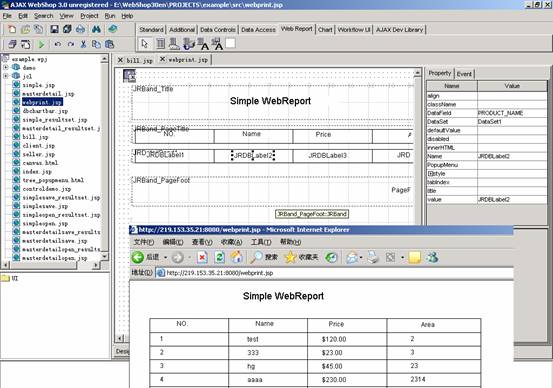Open the Run menu
This screenshot has width=553, height=388.
point(110,16)
